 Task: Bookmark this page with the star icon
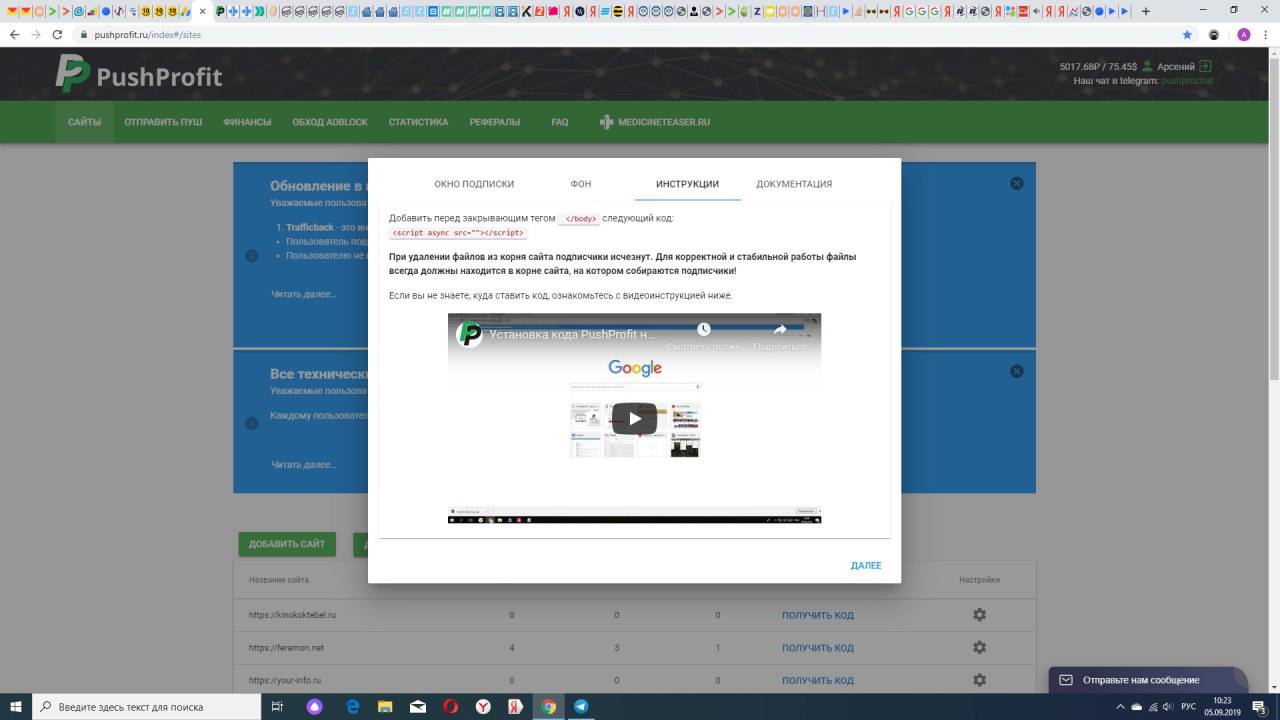1187,34
